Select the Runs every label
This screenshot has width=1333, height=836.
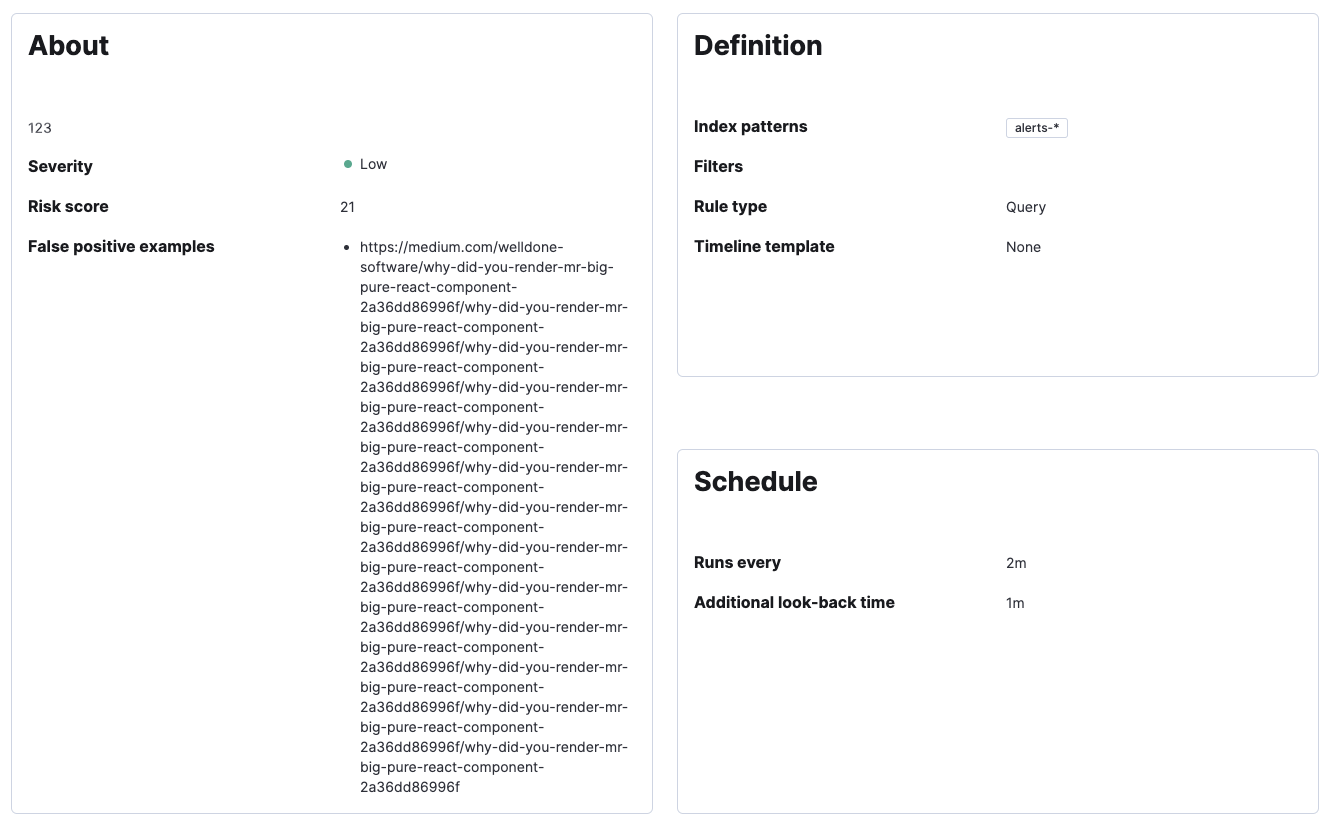pos(737,562)
